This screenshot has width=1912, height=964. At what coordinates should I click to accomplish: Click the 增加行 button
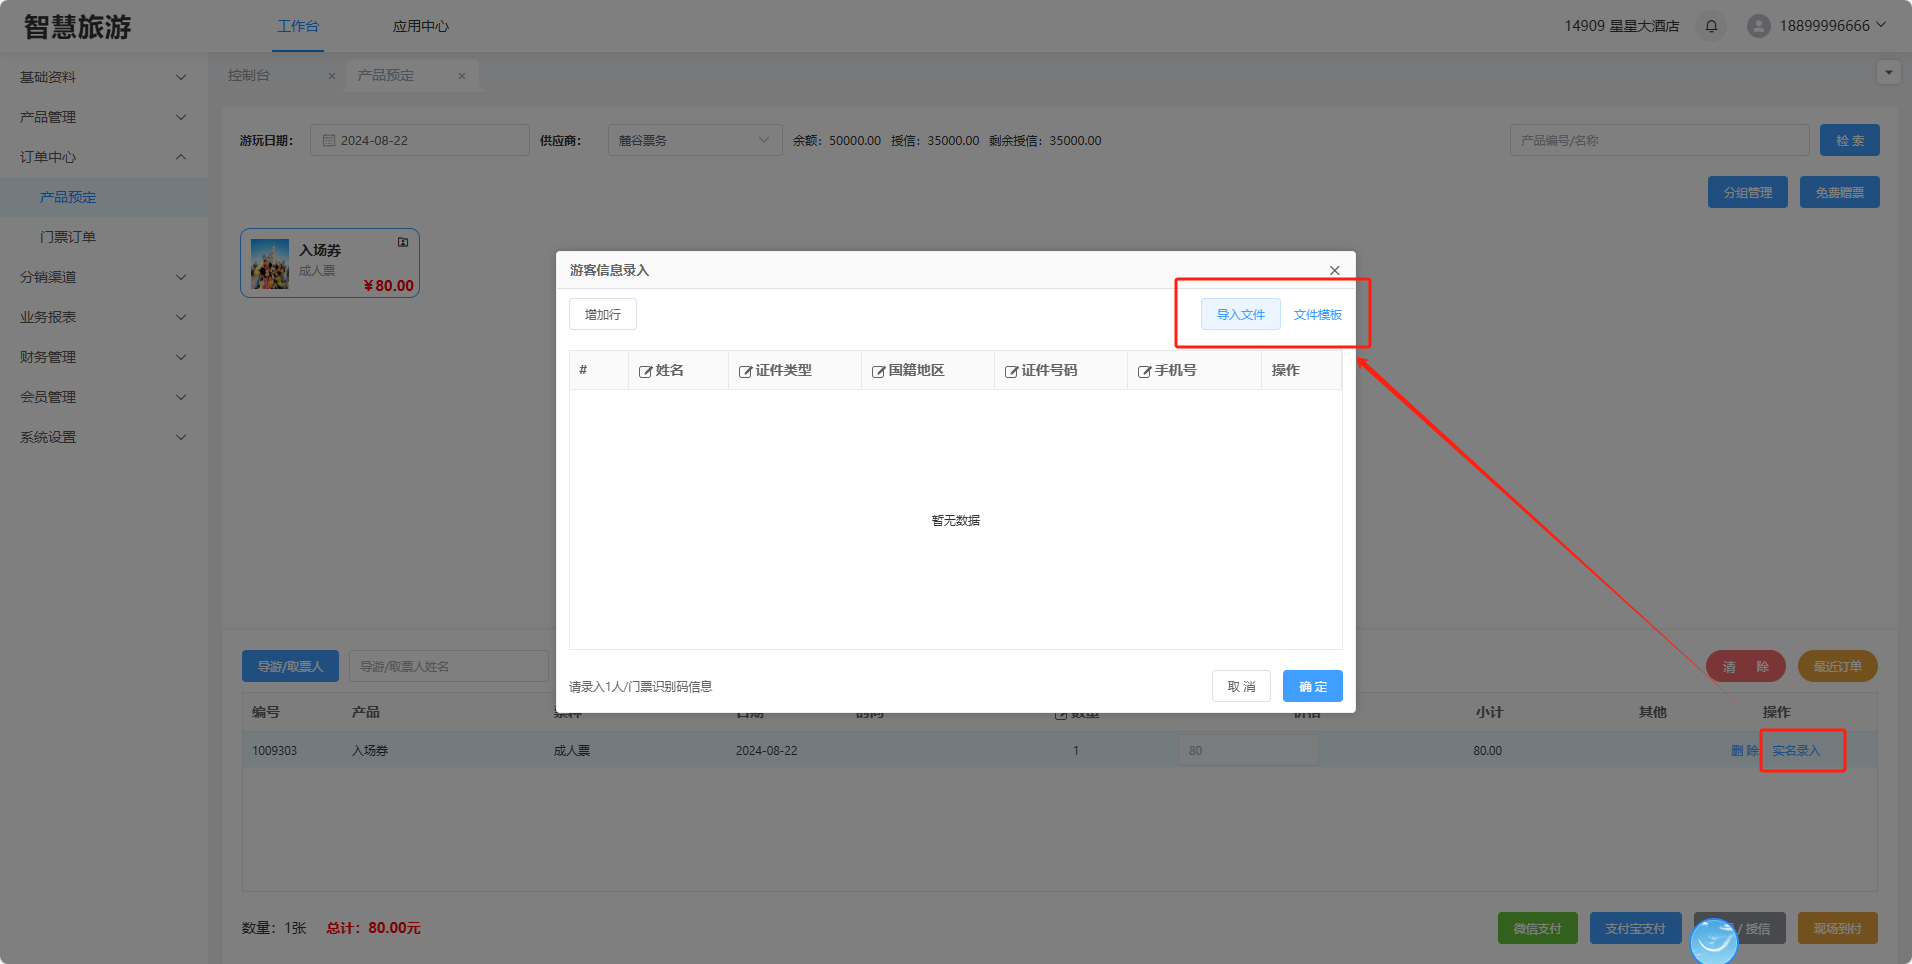pyautogui.click(x=602, y=314)
